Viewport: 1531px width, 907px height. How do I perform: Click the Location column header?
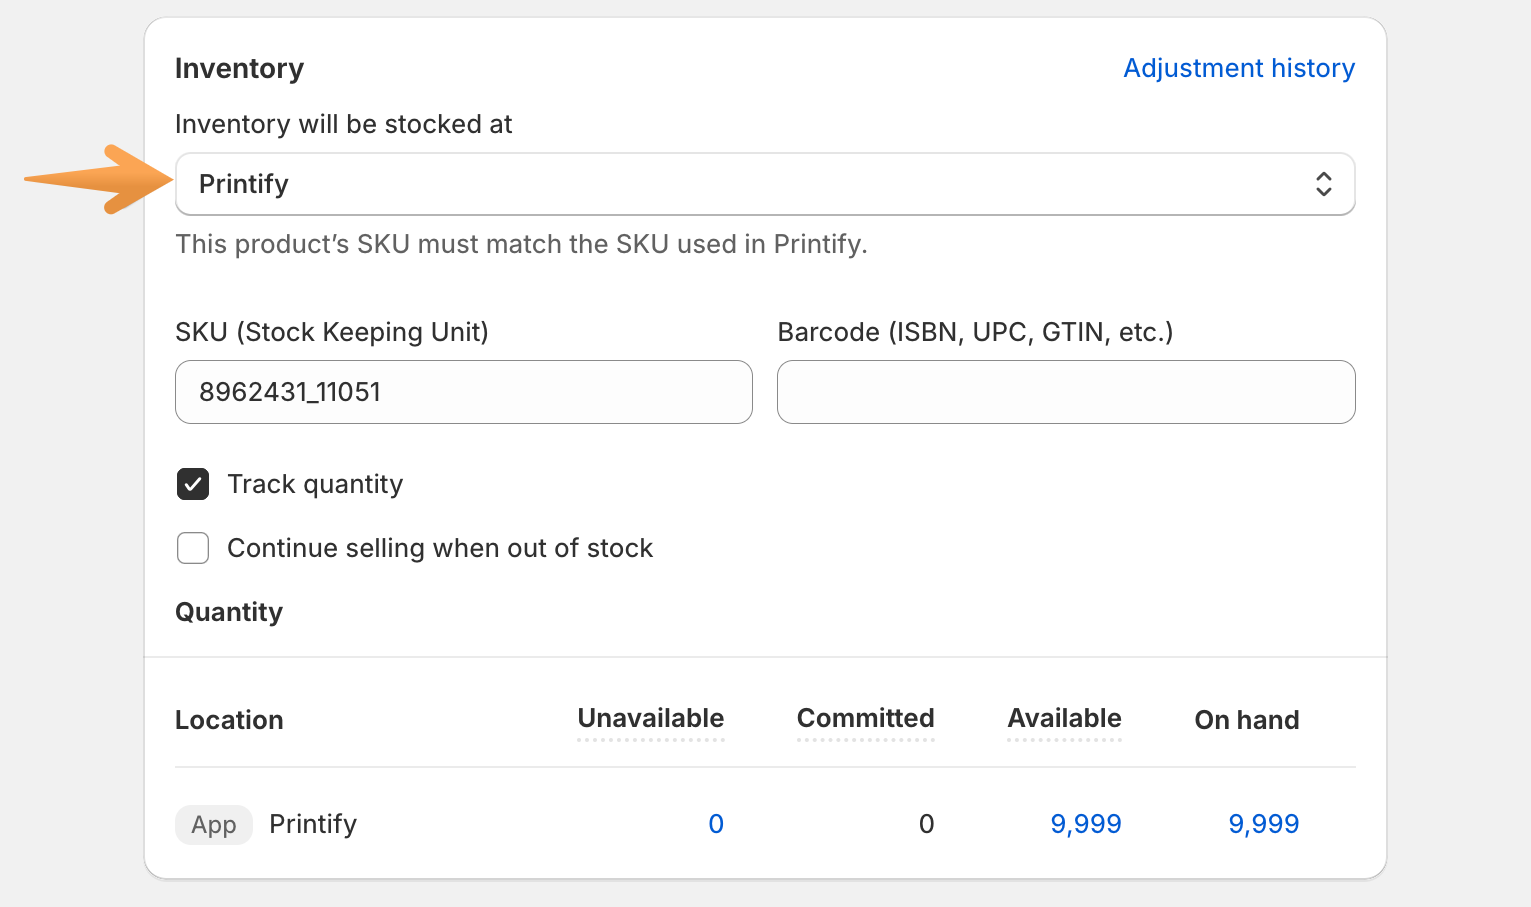[x=229, y=720]
